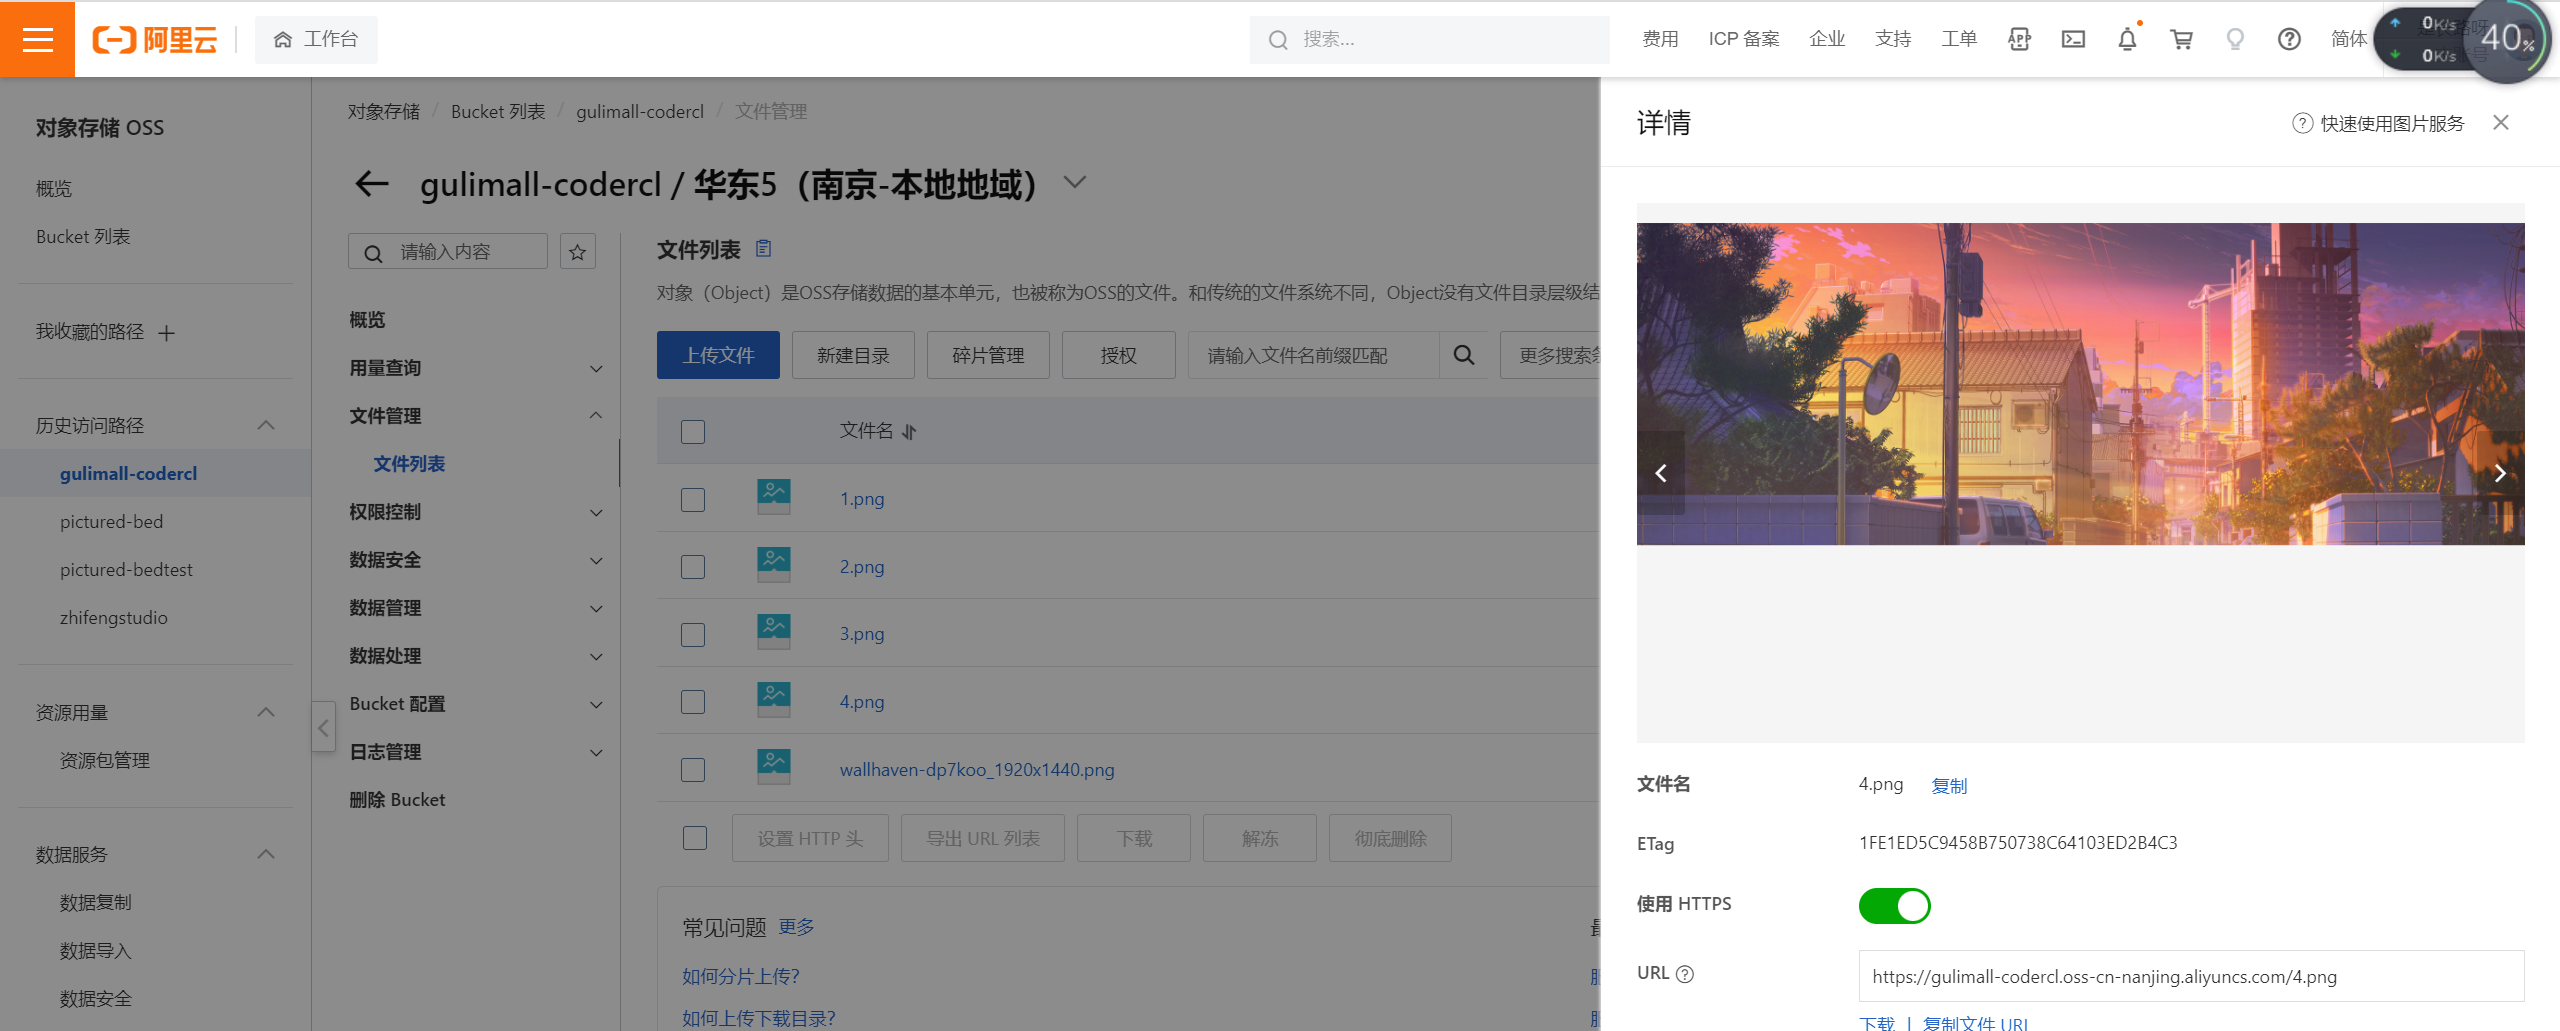Close the details panel
Screen dimensions: 2560x1031
tap(2501, 122)
